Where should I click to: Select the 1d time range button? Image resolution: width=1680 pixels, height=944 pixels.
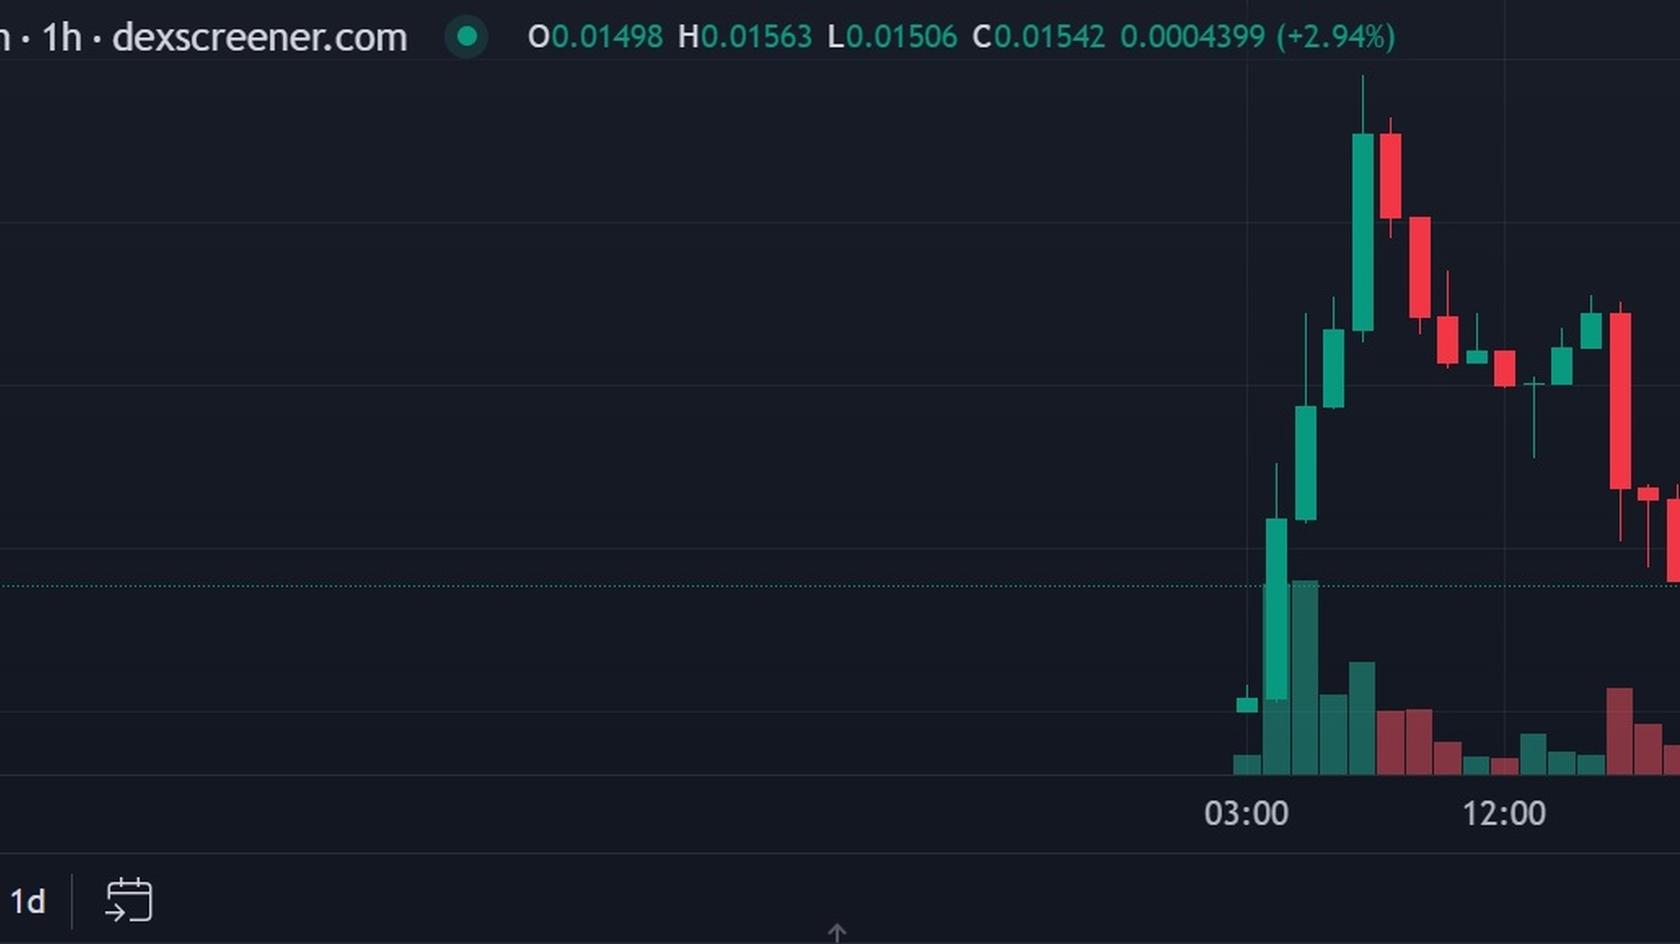pyautogui.click(x=27, y=901)
